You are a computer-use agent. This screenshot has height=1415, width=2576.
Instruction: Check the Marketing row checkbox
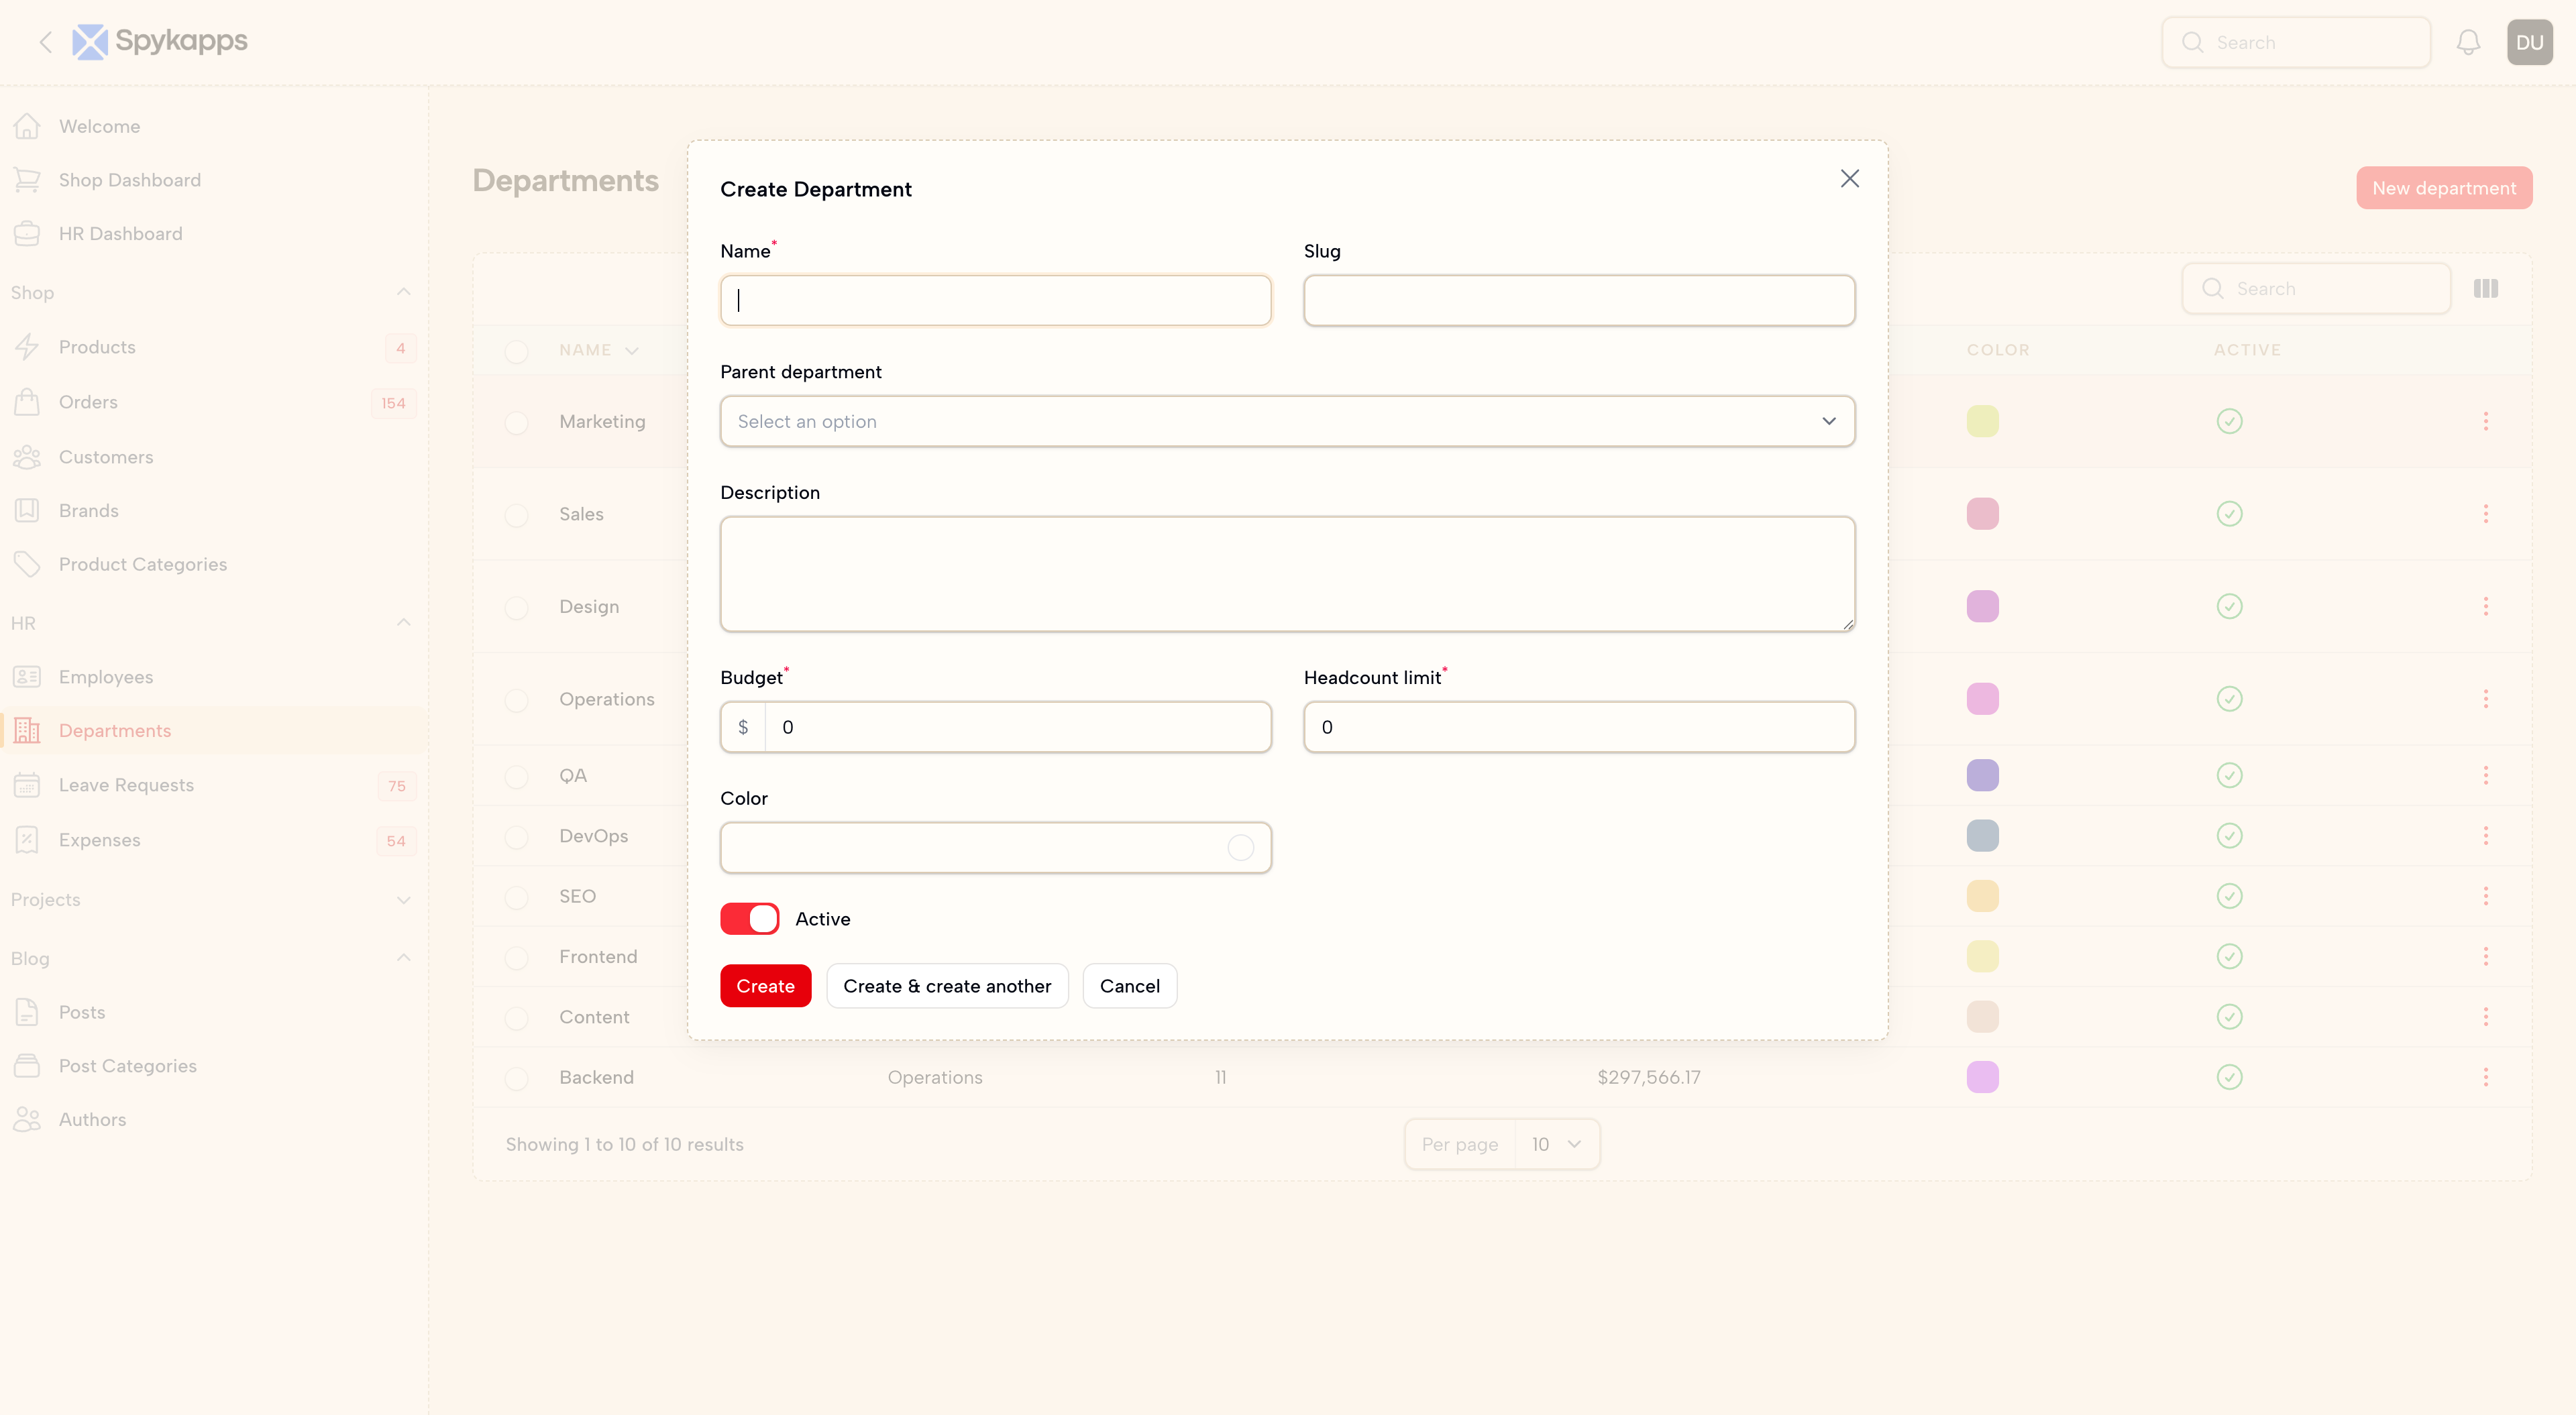[x=517, y=422]
